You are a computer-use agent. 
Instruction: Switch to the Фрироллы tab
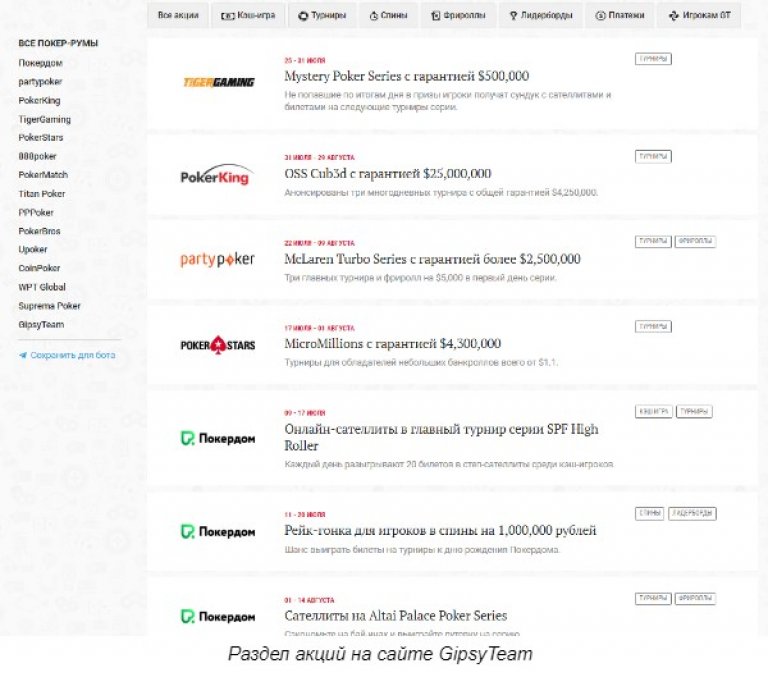click(458, 15)
